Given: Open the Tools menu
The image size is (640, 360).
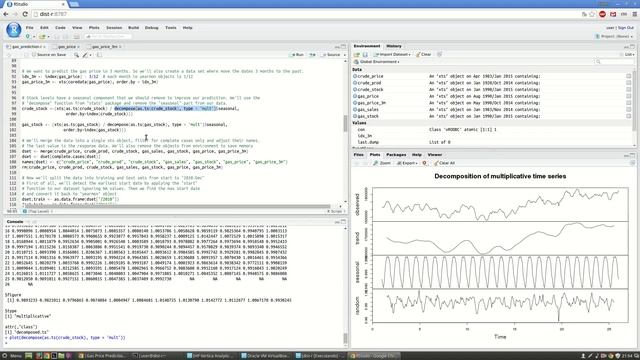Looking at the screenshot, I should (171, 28).
